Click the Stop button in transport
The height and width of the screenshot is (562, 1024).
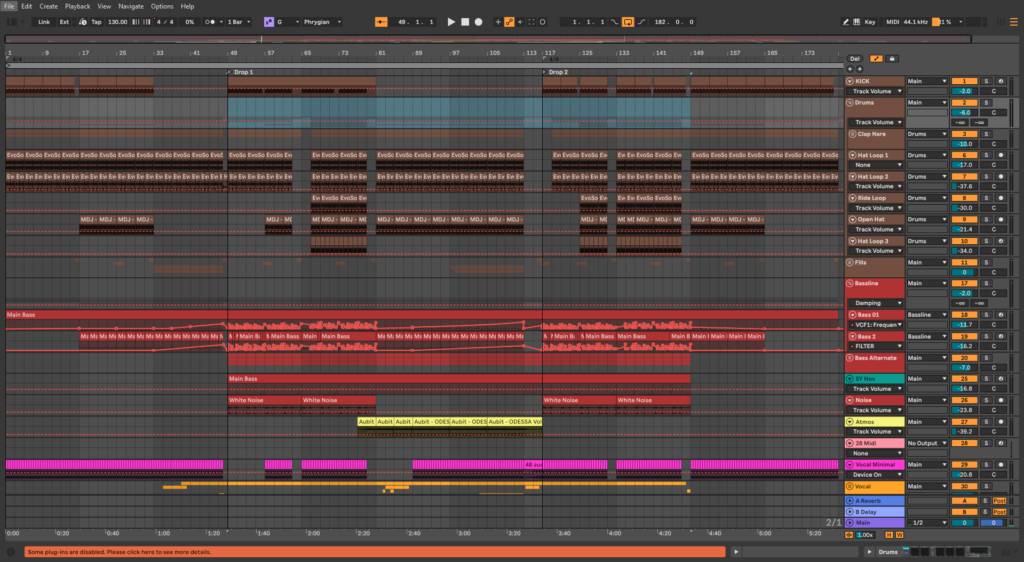point(465,21)
